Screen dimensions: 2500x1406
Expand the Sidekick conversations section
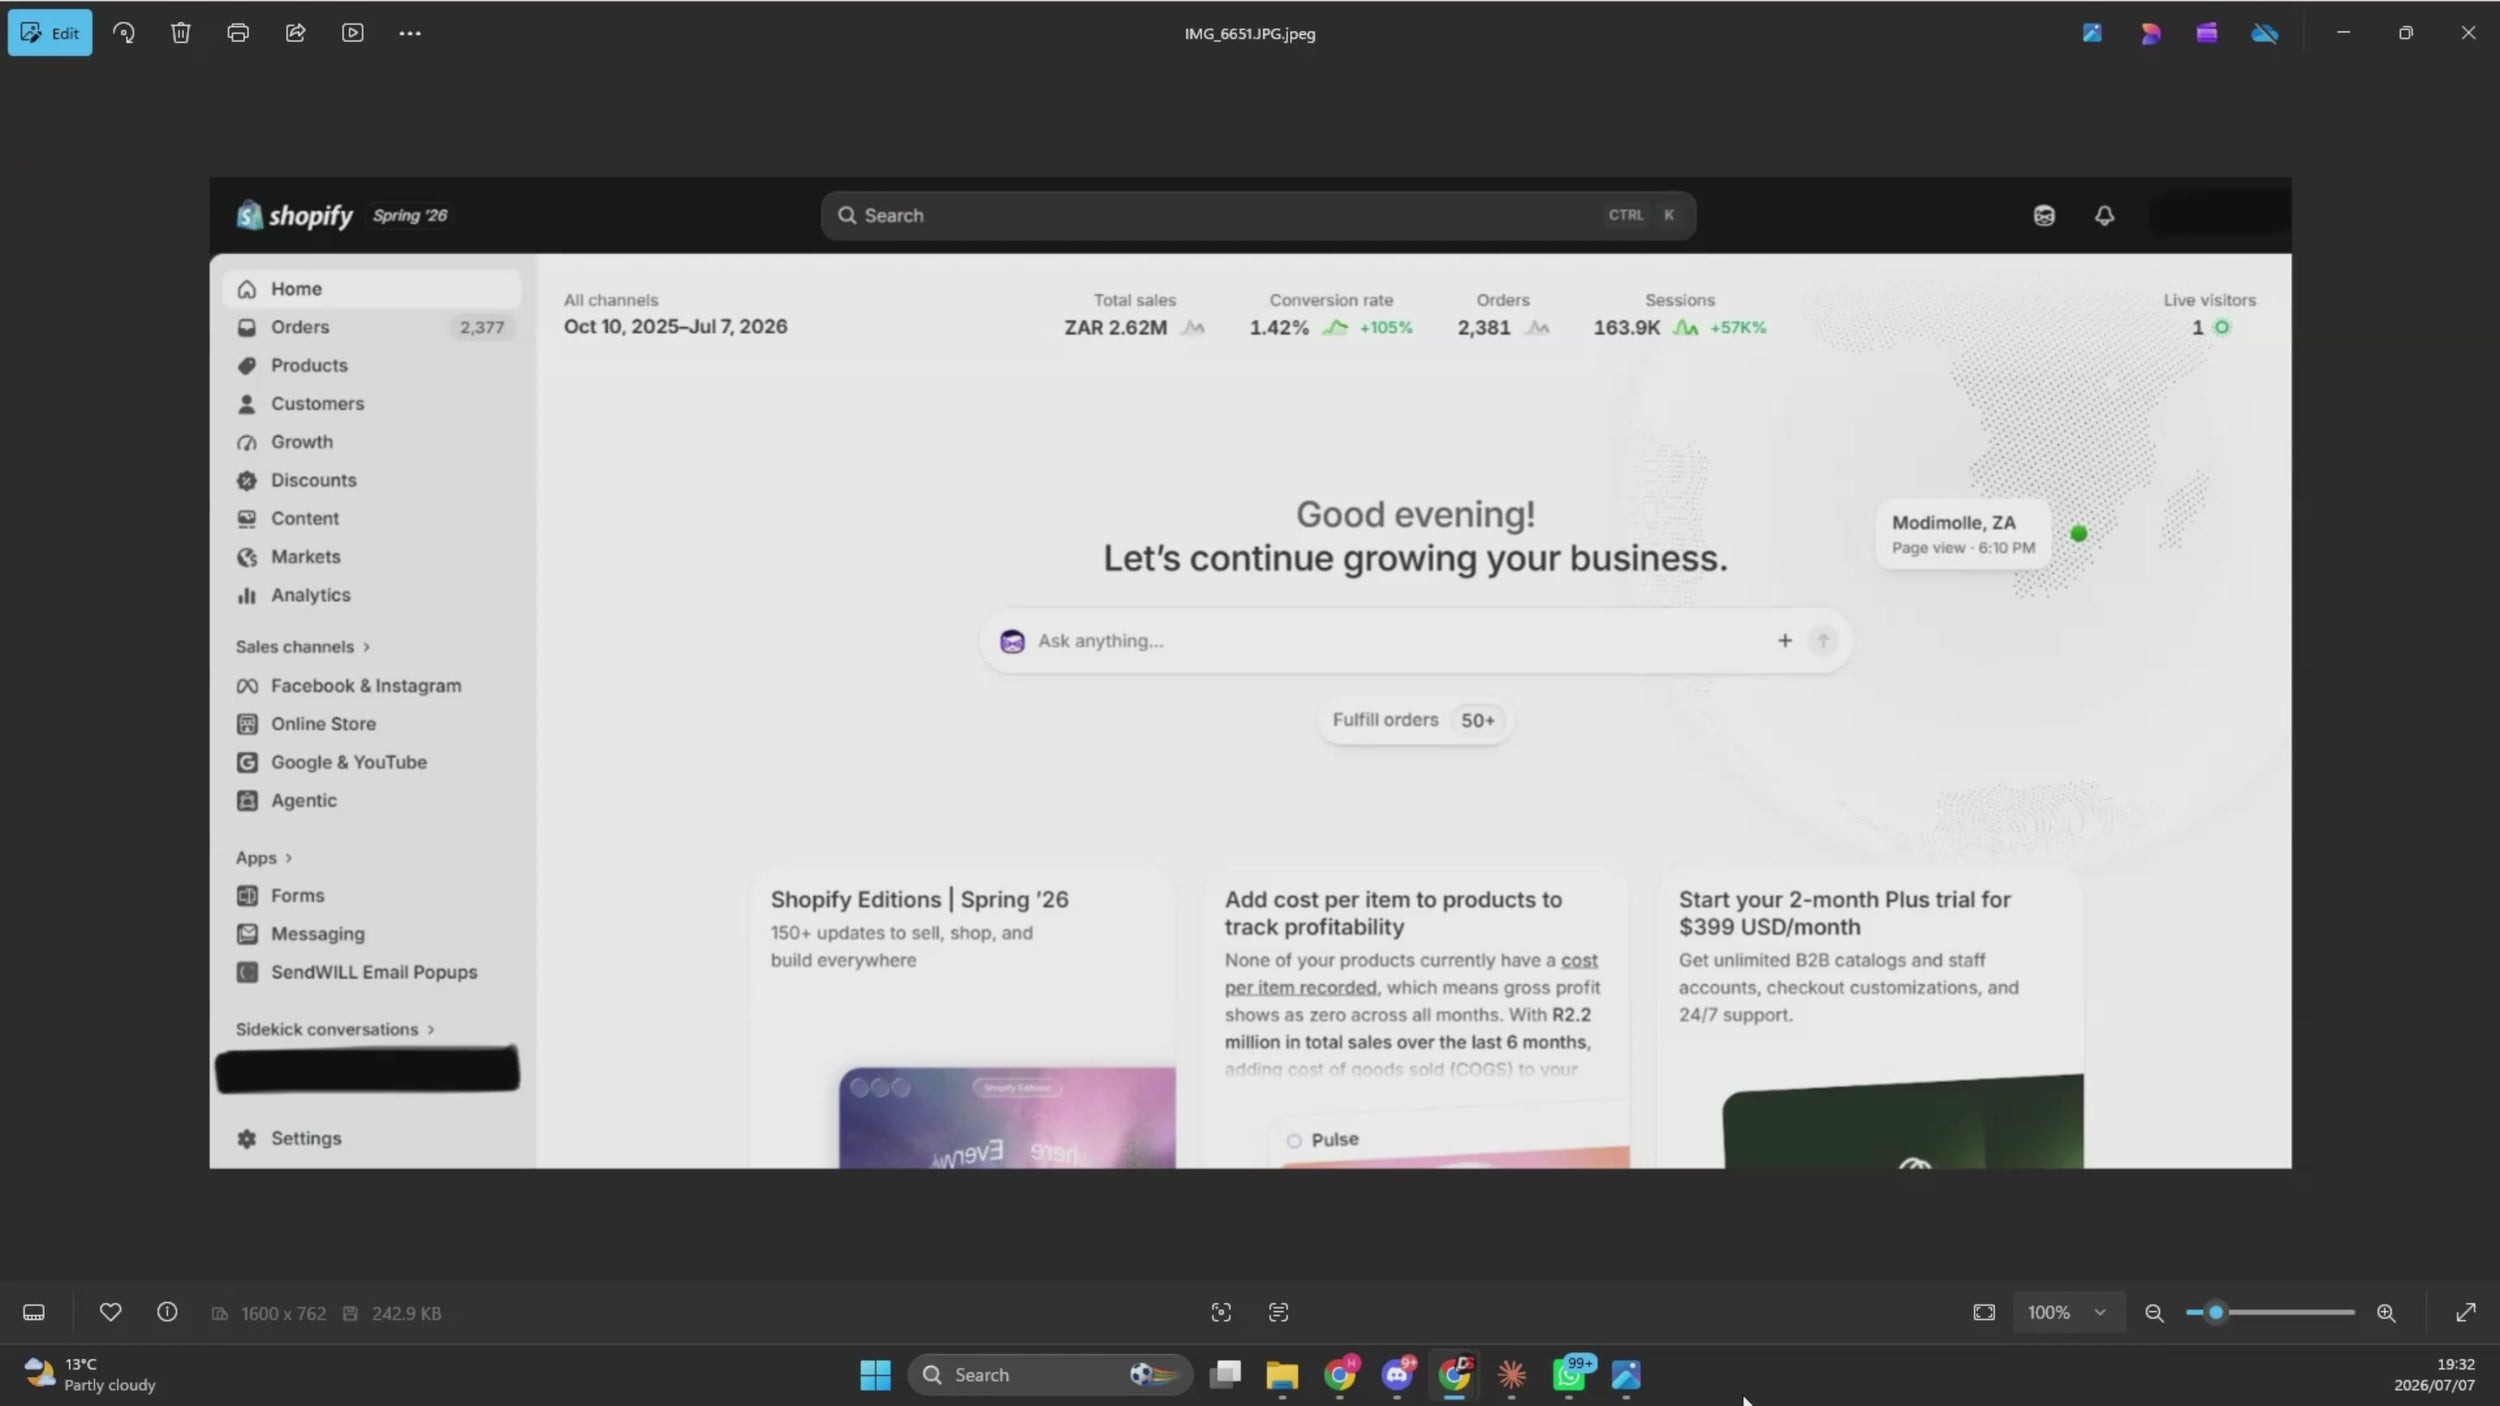pyautogui.click(x=336, y=1029)
